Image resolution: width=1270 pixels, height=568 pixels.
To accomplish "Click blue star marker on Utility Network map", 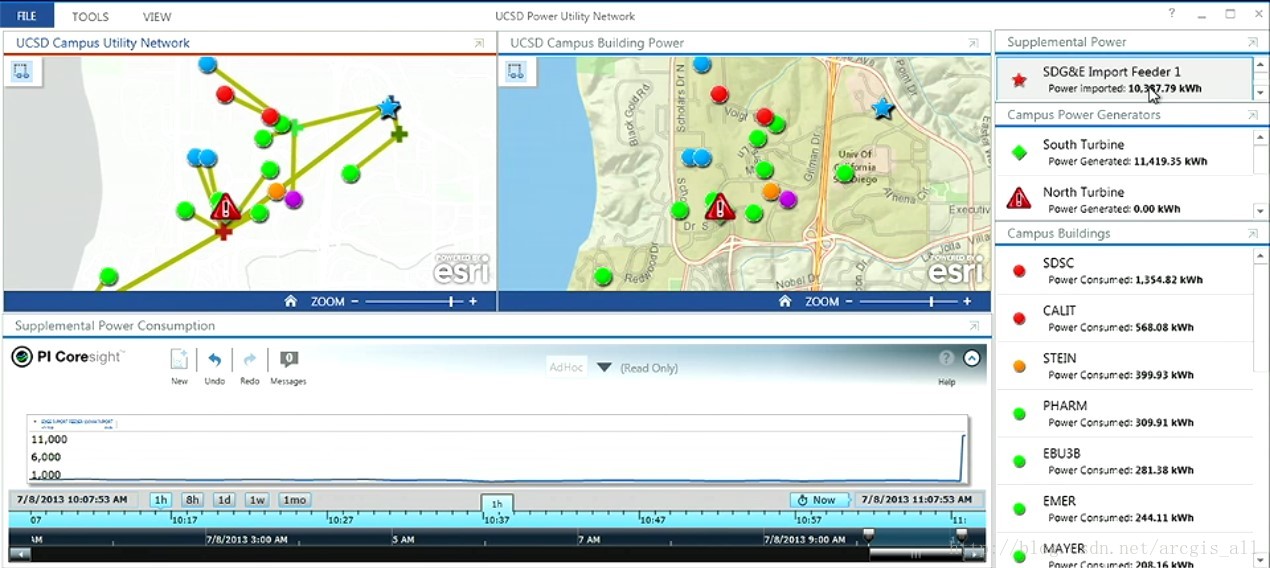I will coord(389,107).
